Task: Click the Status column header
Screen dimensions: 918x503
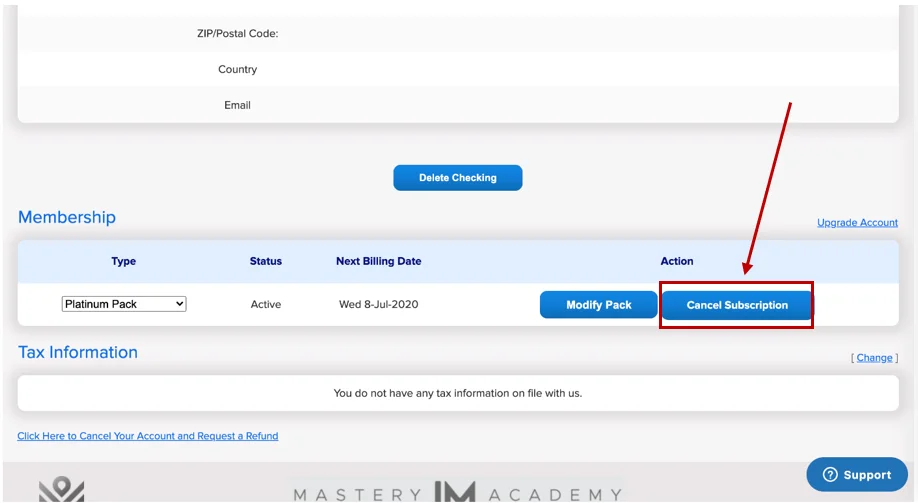Action: tap(266, 261)
